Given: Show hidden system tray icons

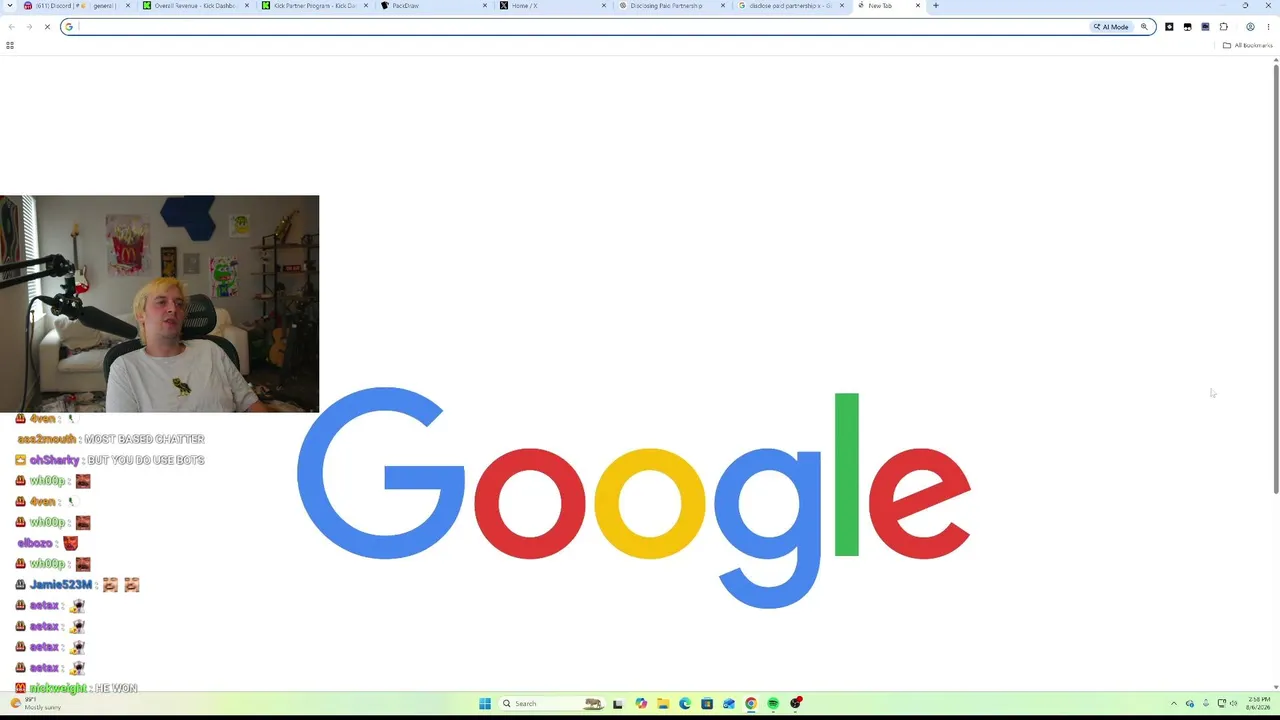Looking at the screenshot, I should point(1174,704).
